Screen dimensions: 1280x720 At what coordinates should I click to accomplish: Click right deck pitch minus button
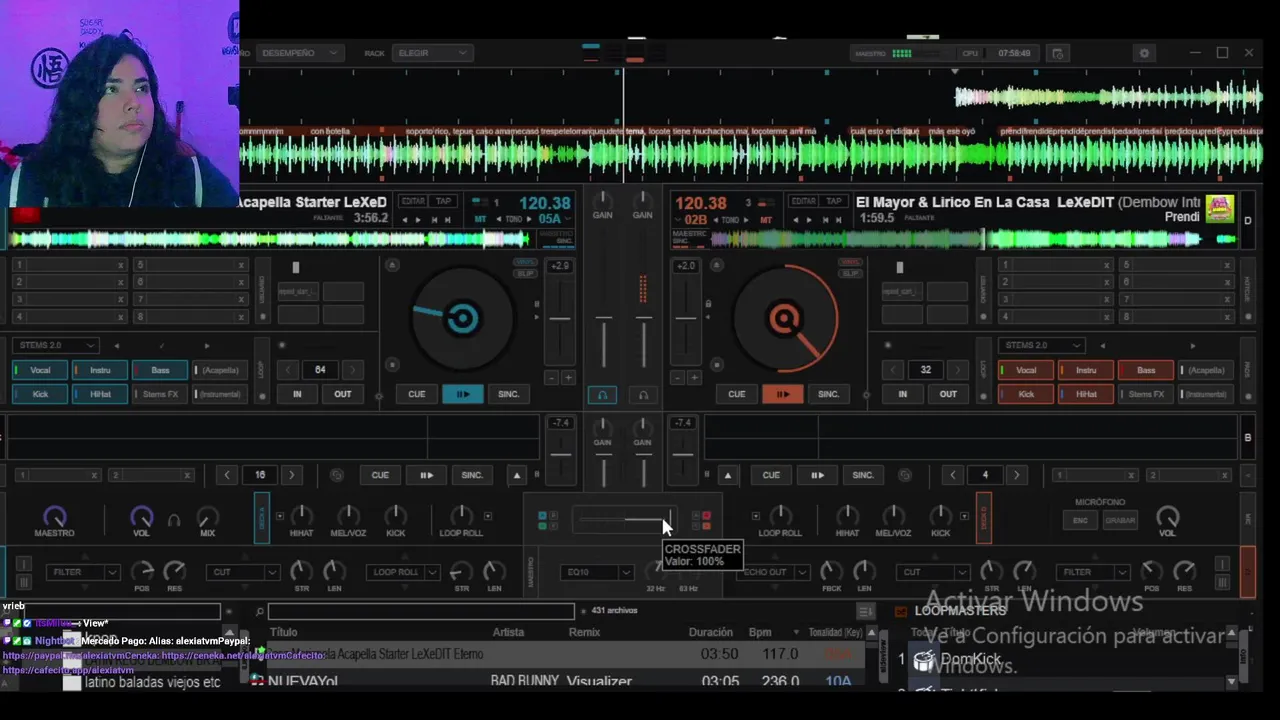pyautogui.click(x=677, y=378)
